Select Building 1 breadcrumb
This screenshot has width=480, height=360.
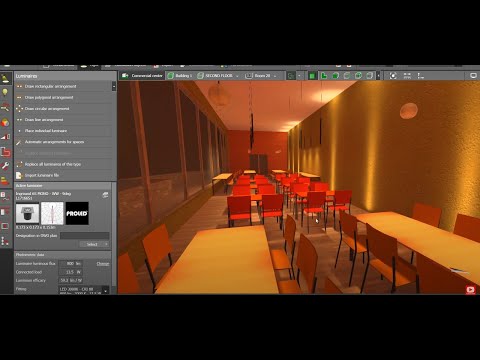[180, 76]
